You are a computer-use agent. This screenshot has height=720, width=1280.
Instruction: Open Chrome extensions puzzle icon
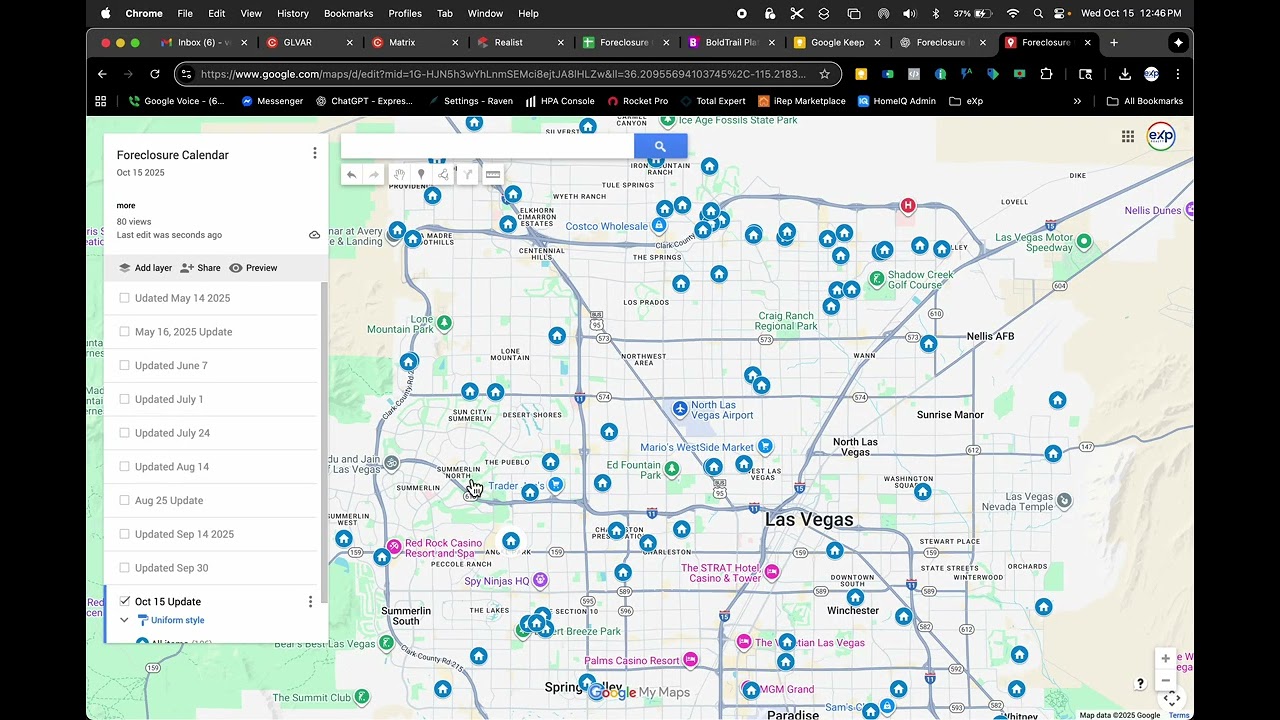1046,74
